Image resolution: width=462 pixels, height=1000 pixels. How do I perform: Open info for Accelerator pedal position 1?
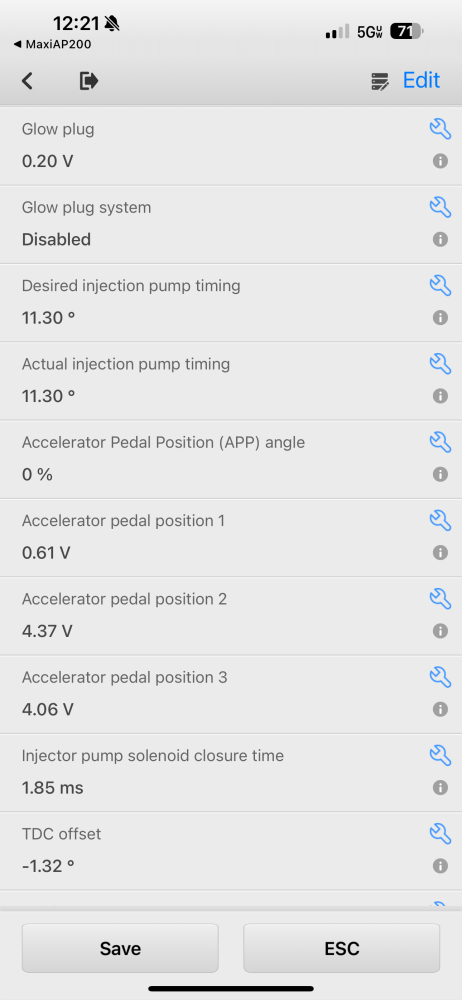tap(440, 552)
